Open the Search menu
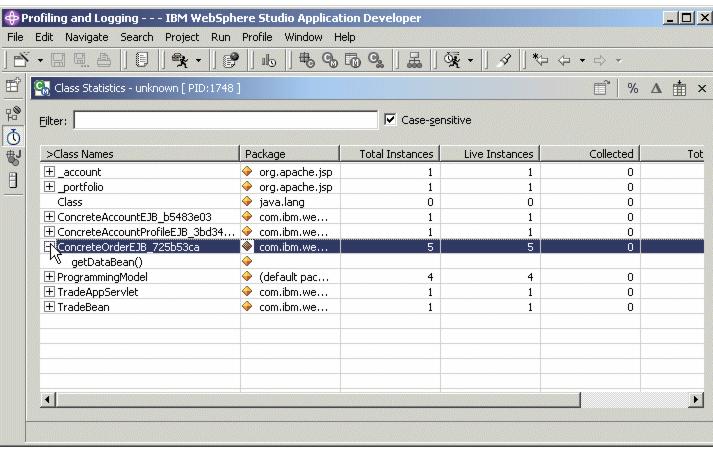Viewport: 713px width, 457px height. [x=136, y=37]
